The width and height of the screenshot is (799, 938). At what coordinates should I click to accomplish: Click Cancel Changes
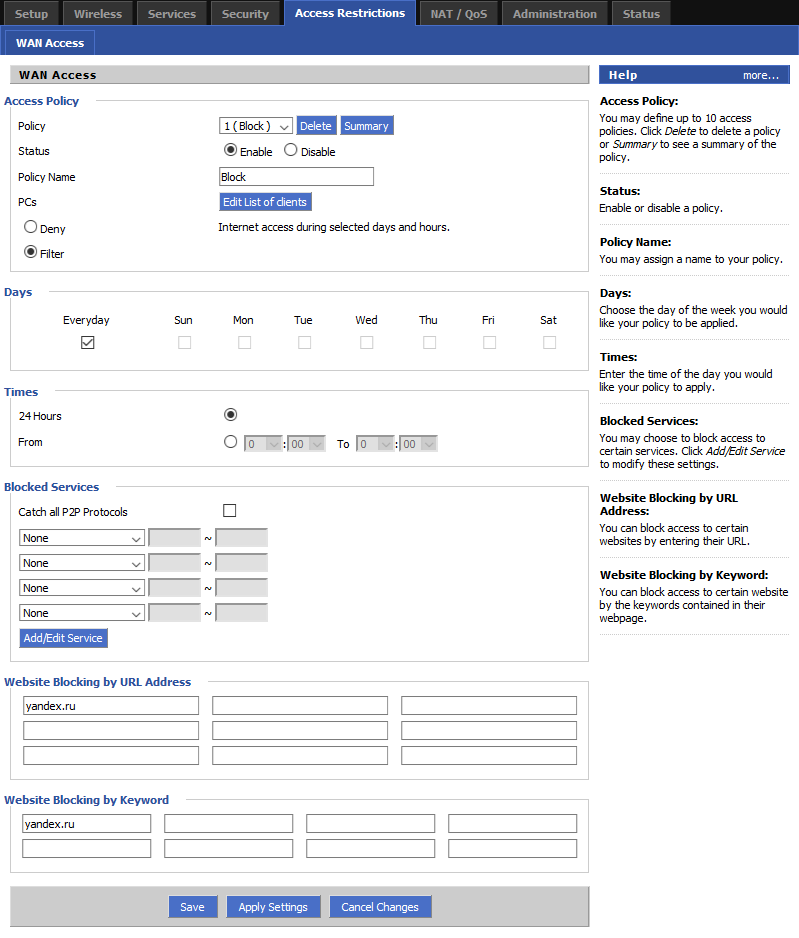[380, 907]
